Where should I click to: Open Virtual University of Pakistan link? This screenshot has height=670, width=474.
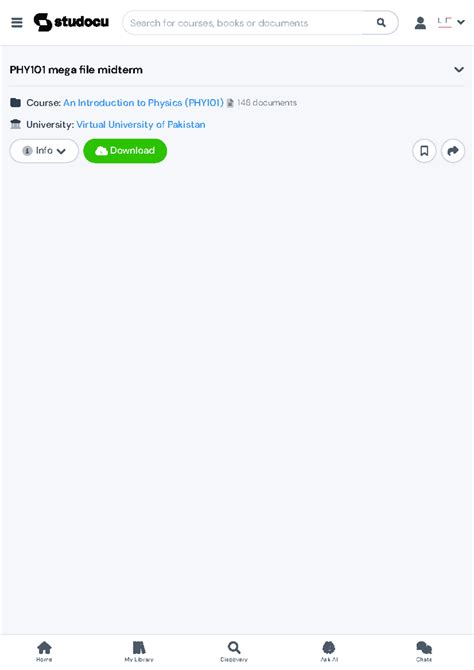click(x=141, y=124)
